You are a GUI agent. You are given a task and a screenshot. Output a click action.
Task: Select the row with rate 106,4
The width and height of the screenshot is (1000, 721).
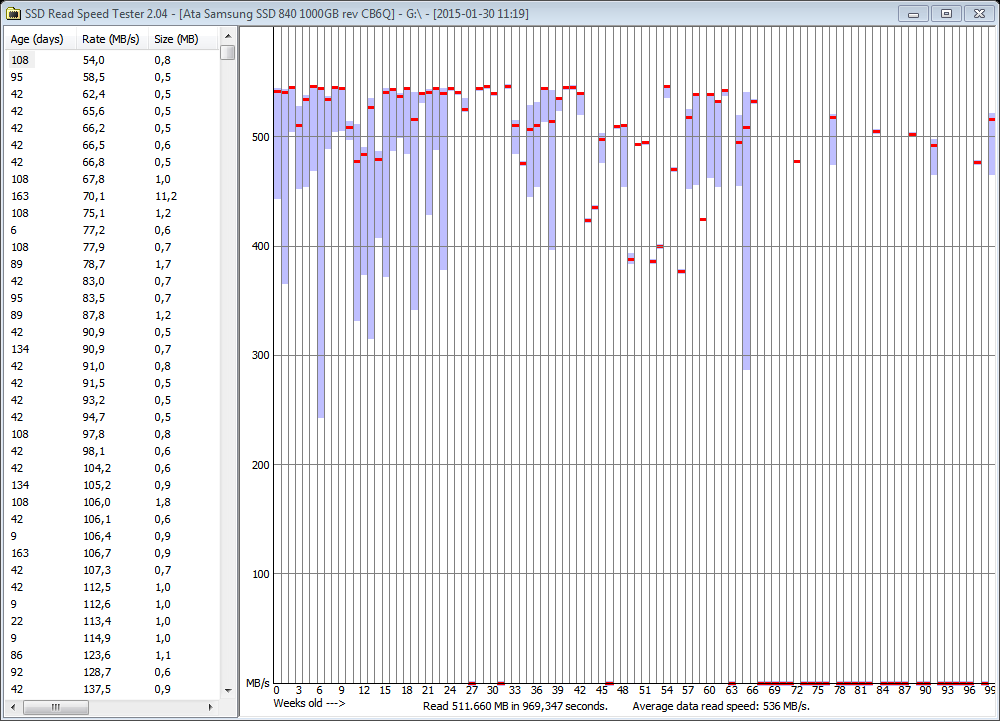[112, 536]
